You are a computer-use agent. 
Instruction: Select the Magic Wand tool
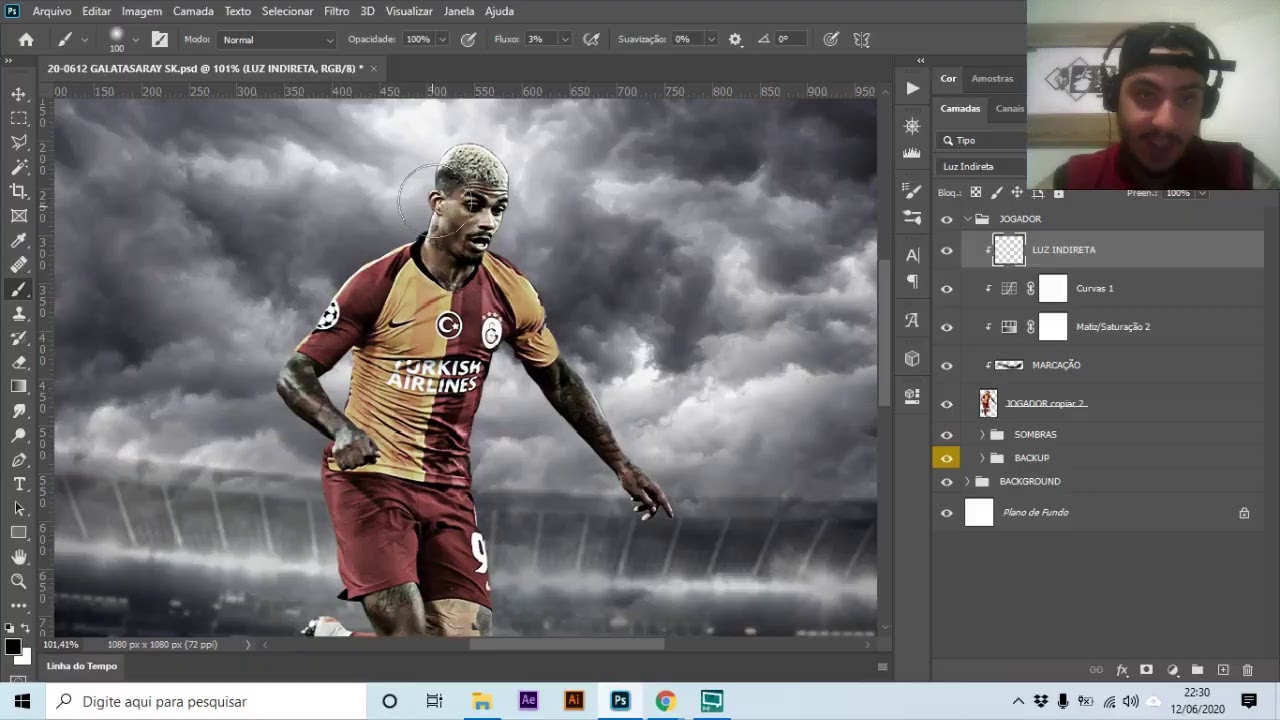[19, 167]
